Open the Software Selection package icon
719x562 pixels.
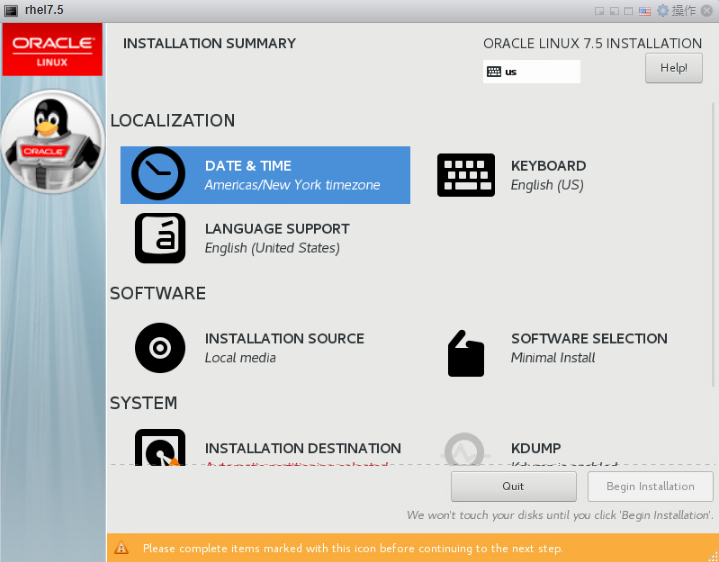(466, 353)
